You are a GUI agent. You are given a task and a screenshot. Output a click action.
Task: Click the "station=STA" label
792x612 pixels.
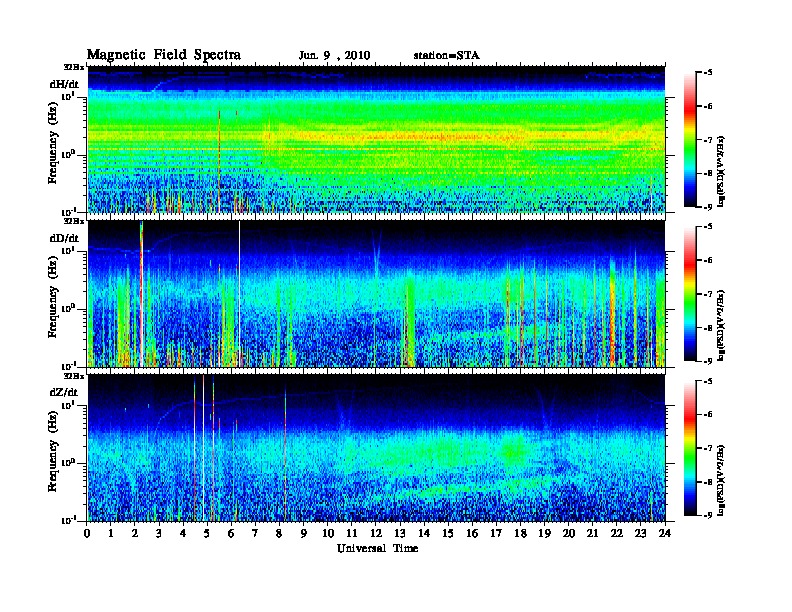[x=447, y=55]
